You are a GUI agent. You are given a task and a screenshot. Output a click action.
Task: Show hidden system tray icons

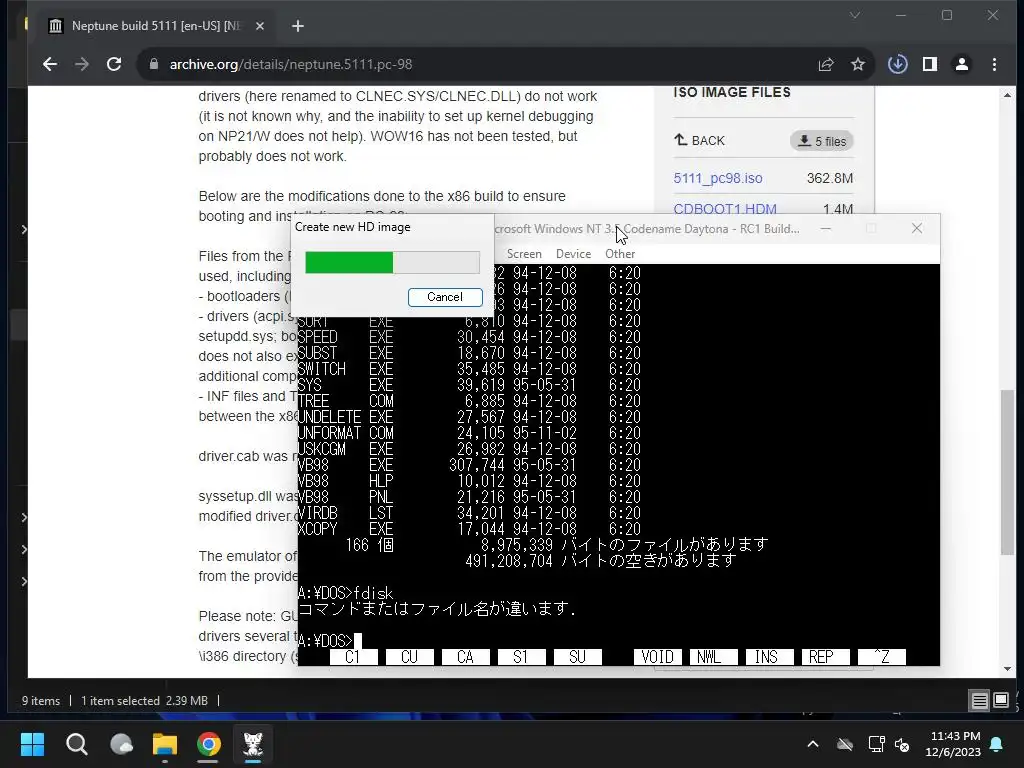[813, 744]
